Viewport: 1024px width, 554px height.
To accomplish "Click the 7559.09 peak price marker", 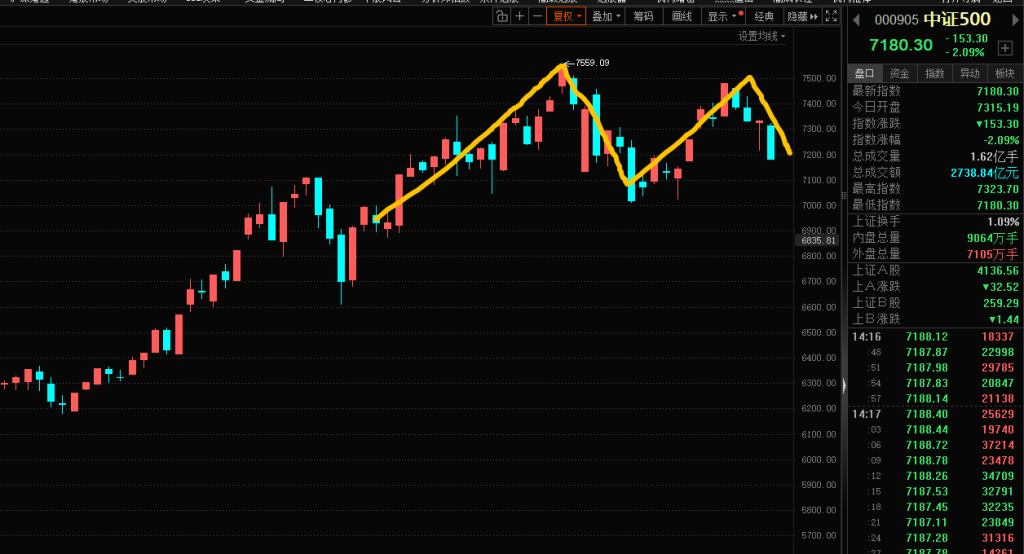I will point(592,63).
